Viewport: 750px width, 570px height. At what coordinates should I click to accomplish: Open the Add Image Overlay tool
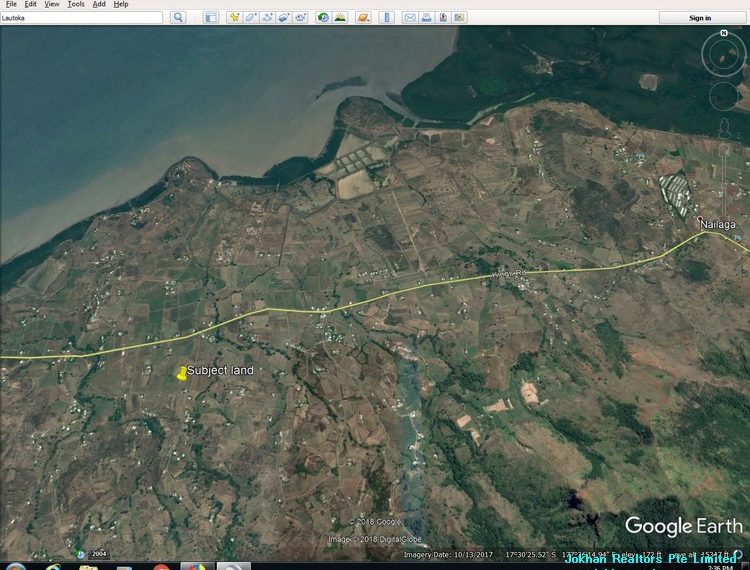pyautogui.click(x=284, y=17)
